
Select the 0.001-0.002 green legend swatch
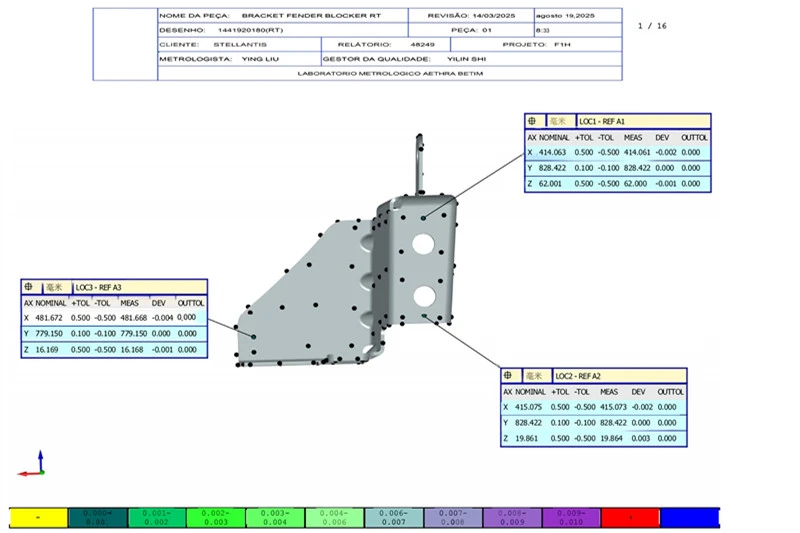157,518
